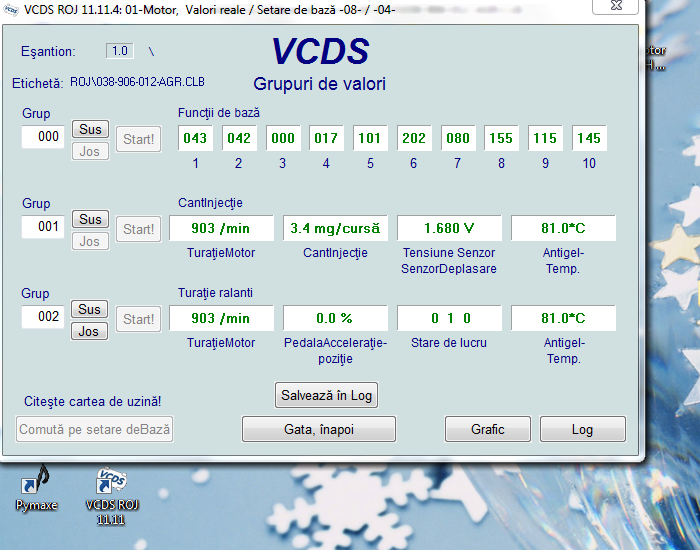Click Start! button for group 000
Viewport: 700px width, 550px height.
click(x=138, y=139)
